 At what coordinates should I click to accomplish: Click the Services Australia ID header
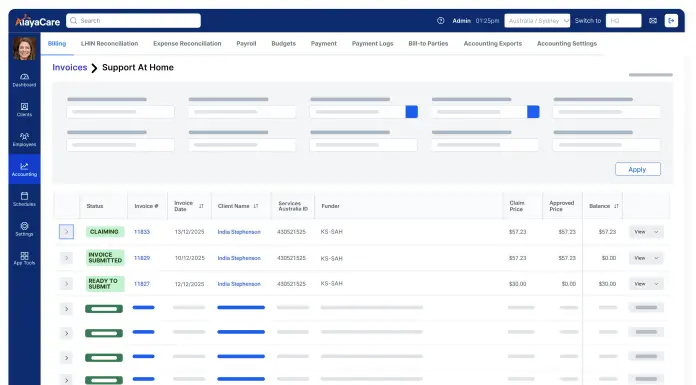pos(293,206)
